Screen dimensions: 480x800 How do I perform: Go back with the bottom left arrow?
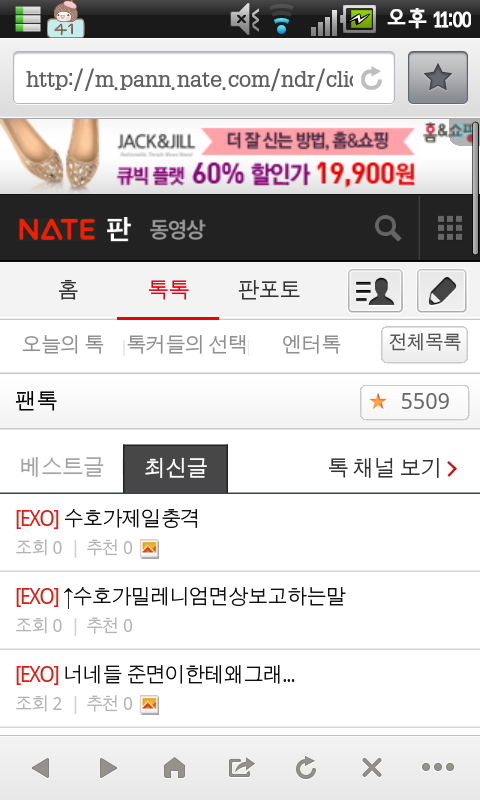click(40, 767)
